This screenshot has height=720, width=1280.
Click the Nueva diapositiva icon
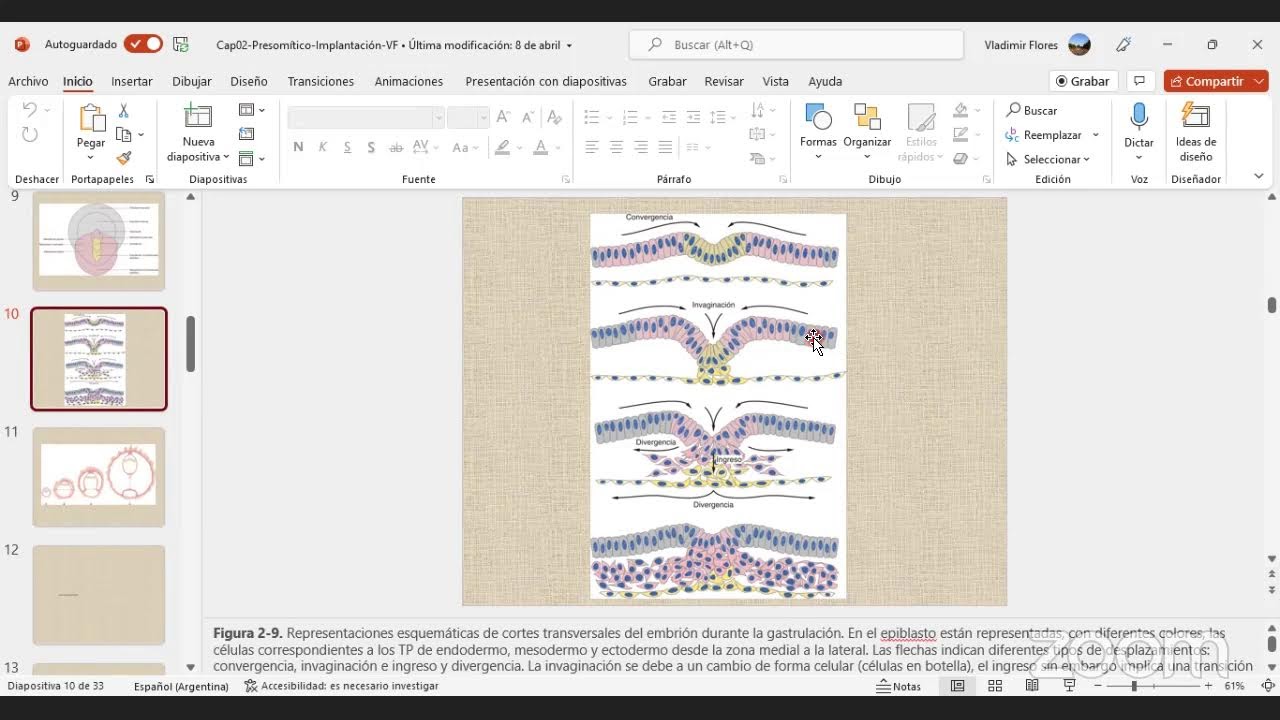(x=198, y=116)
